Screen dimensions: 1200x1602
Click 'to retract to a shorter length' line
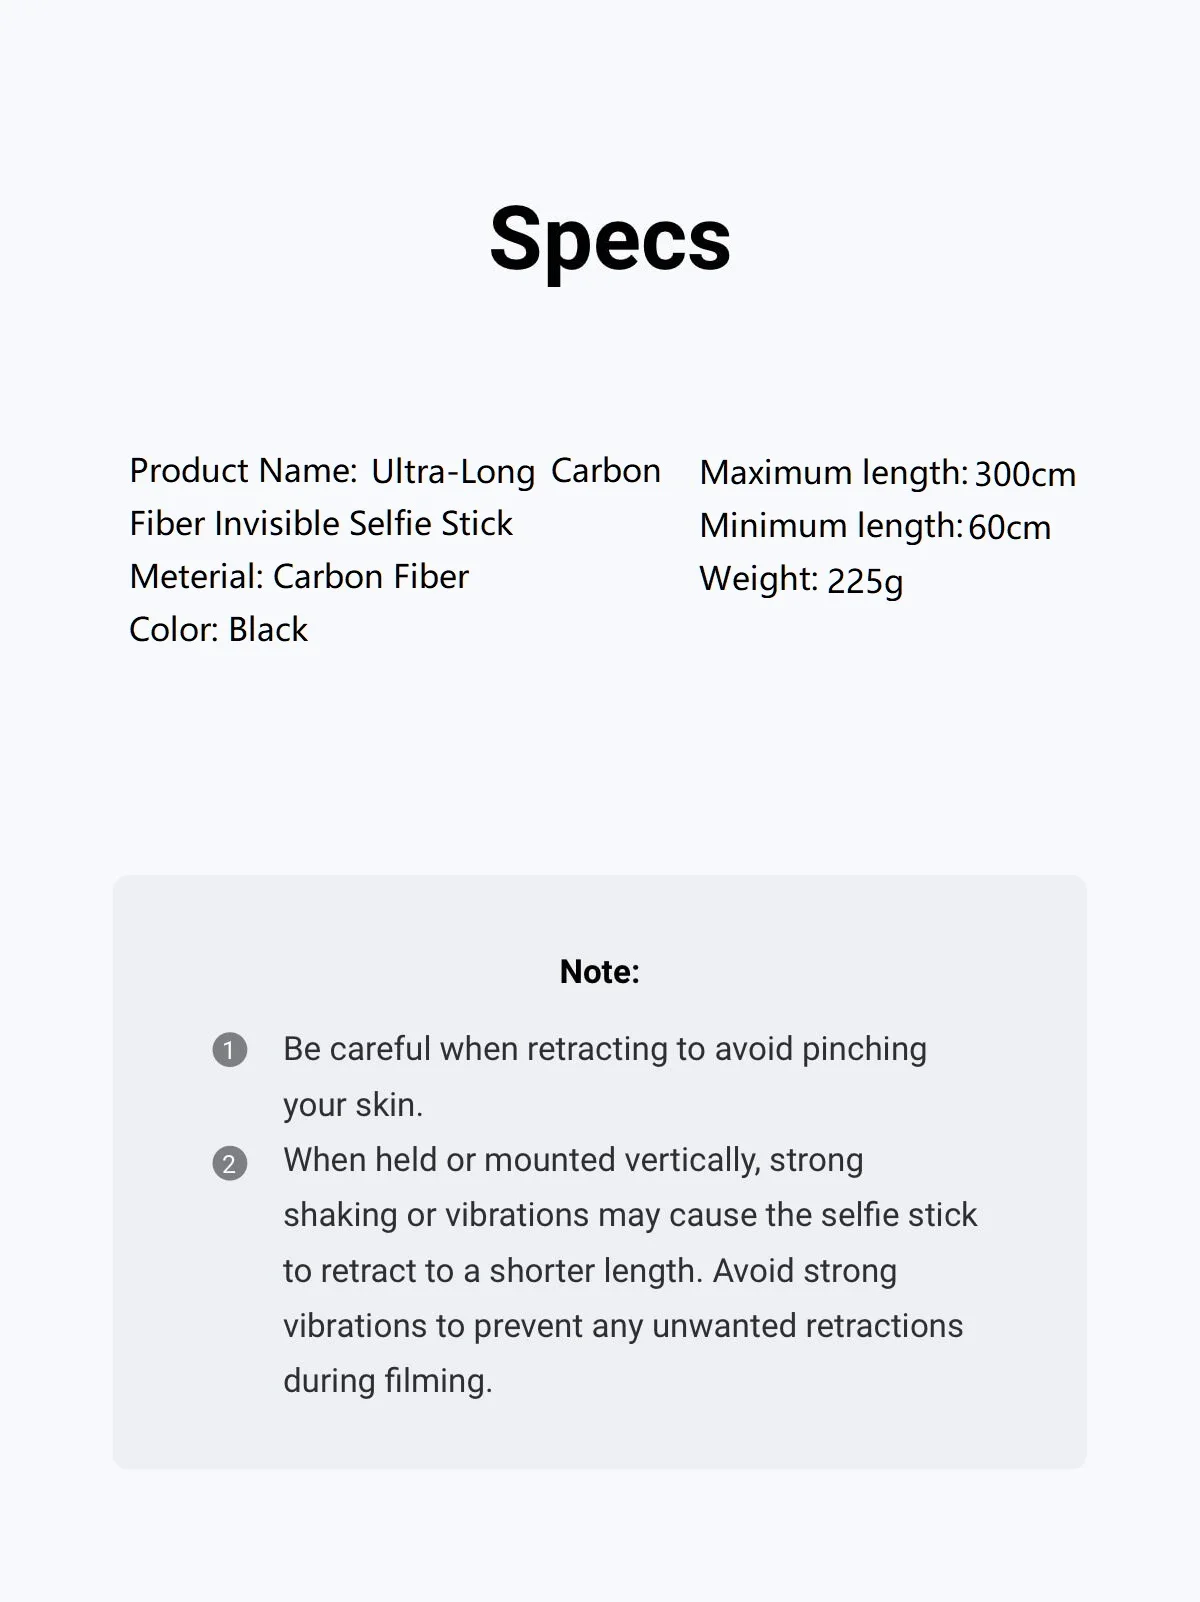point(590,1271)
